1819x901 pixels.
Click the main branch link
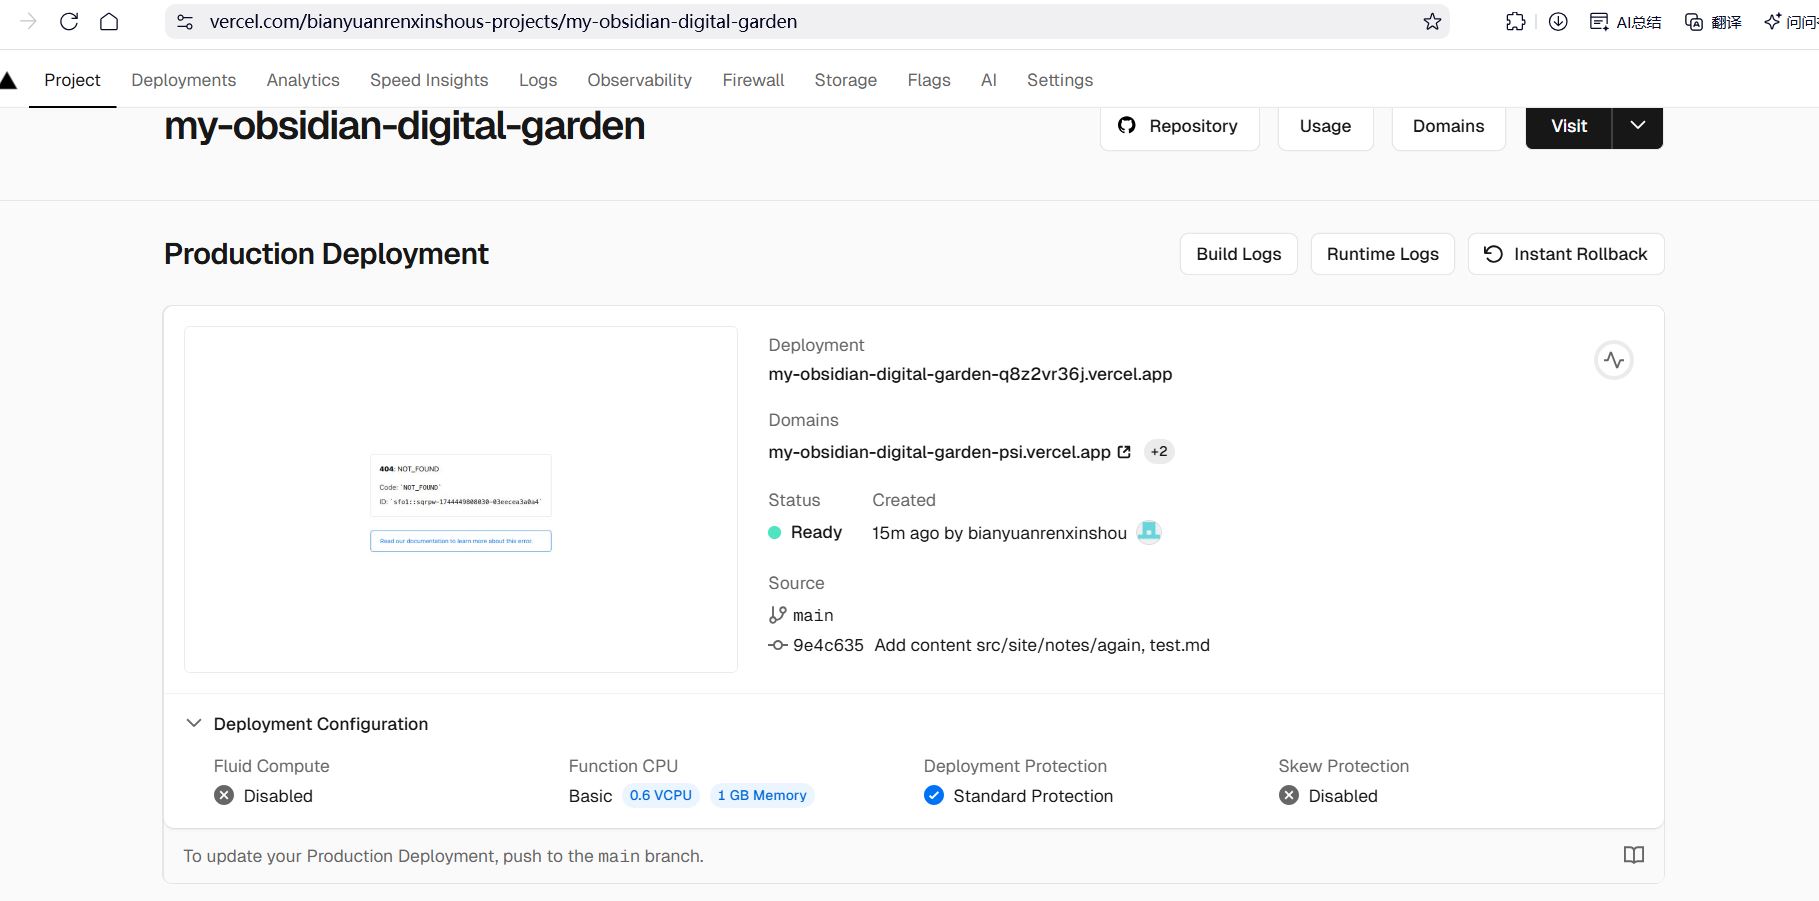813,615
